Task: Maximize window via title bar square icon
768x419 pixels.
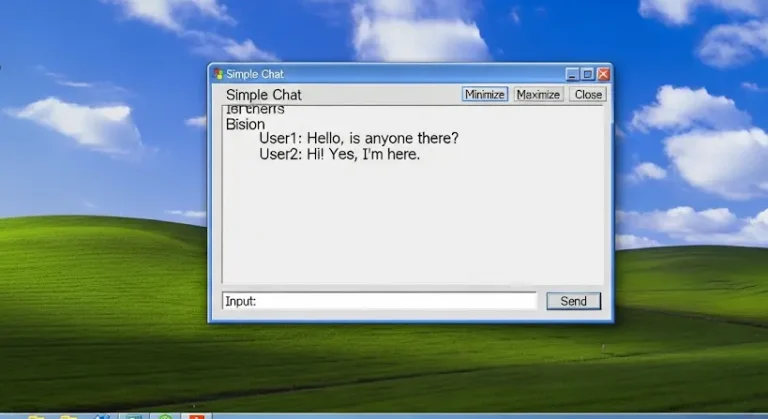Action: pyautogui.click(x=588, y=74)
